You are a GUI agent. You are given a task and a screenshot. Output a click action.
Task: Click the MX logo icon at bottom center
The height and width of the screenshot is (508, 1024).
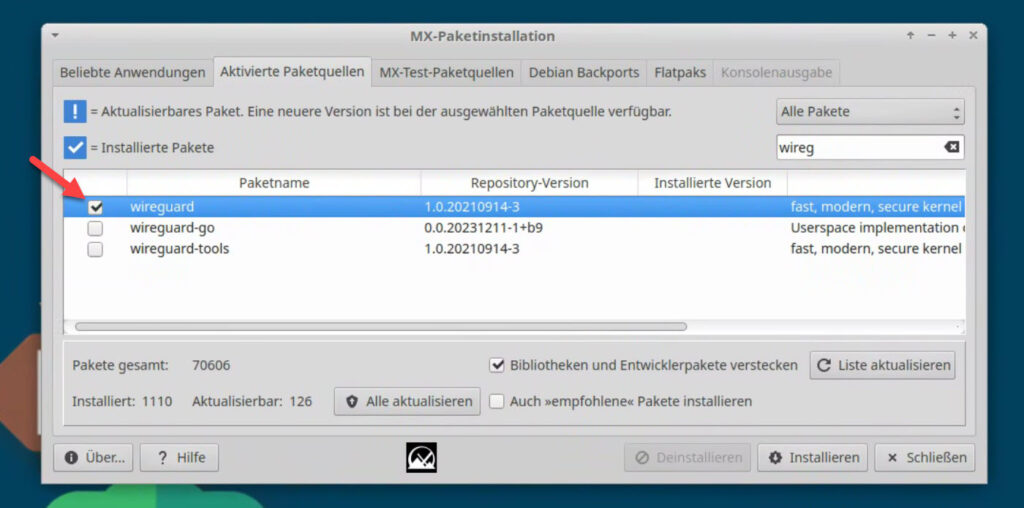tap(421, 457)
